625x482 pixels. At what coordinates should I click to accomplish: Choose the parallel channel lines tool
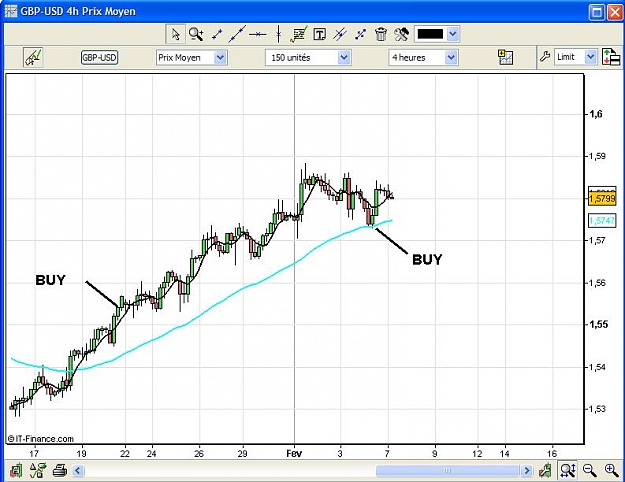point(340,34)
